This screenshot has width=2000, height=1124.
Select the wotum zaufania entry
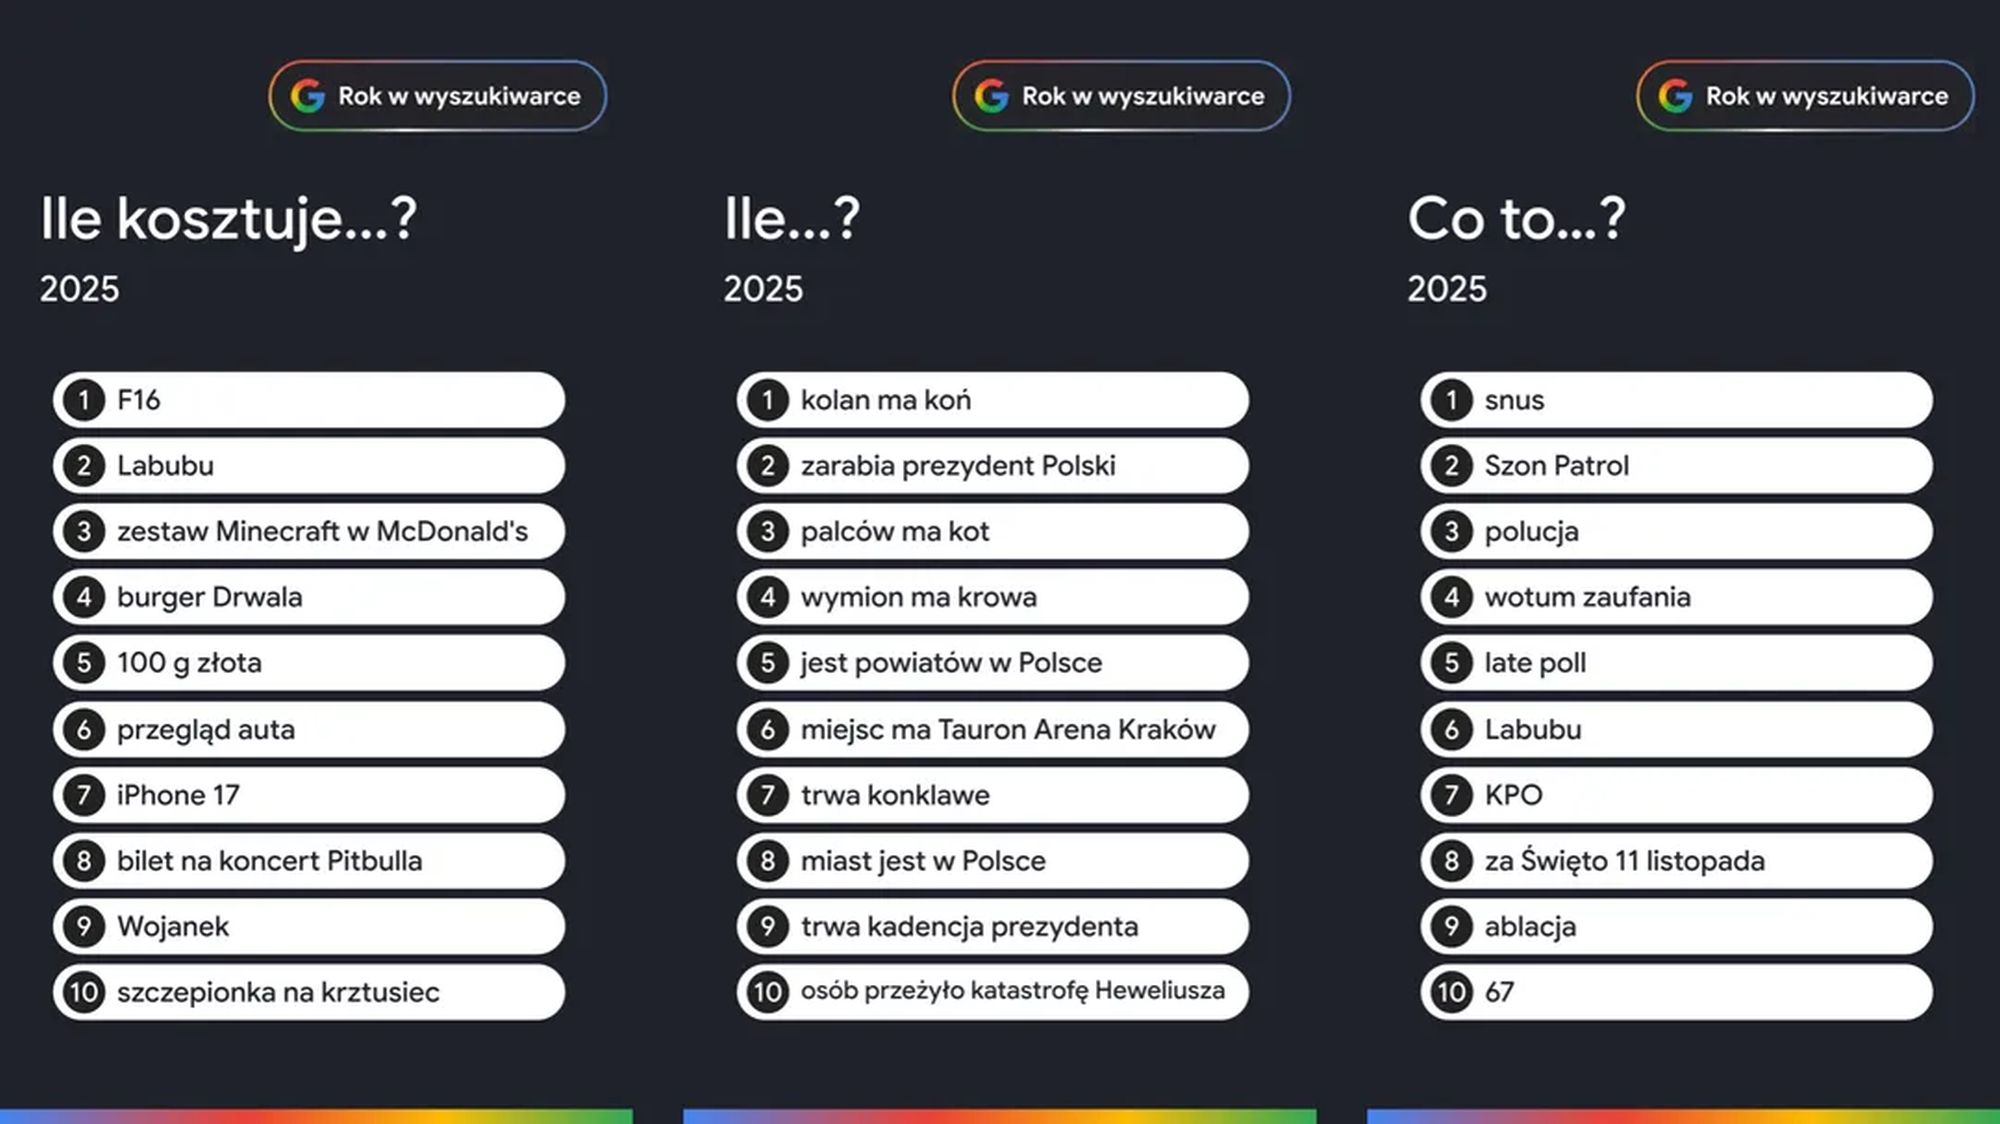[x=1676, y=597]
